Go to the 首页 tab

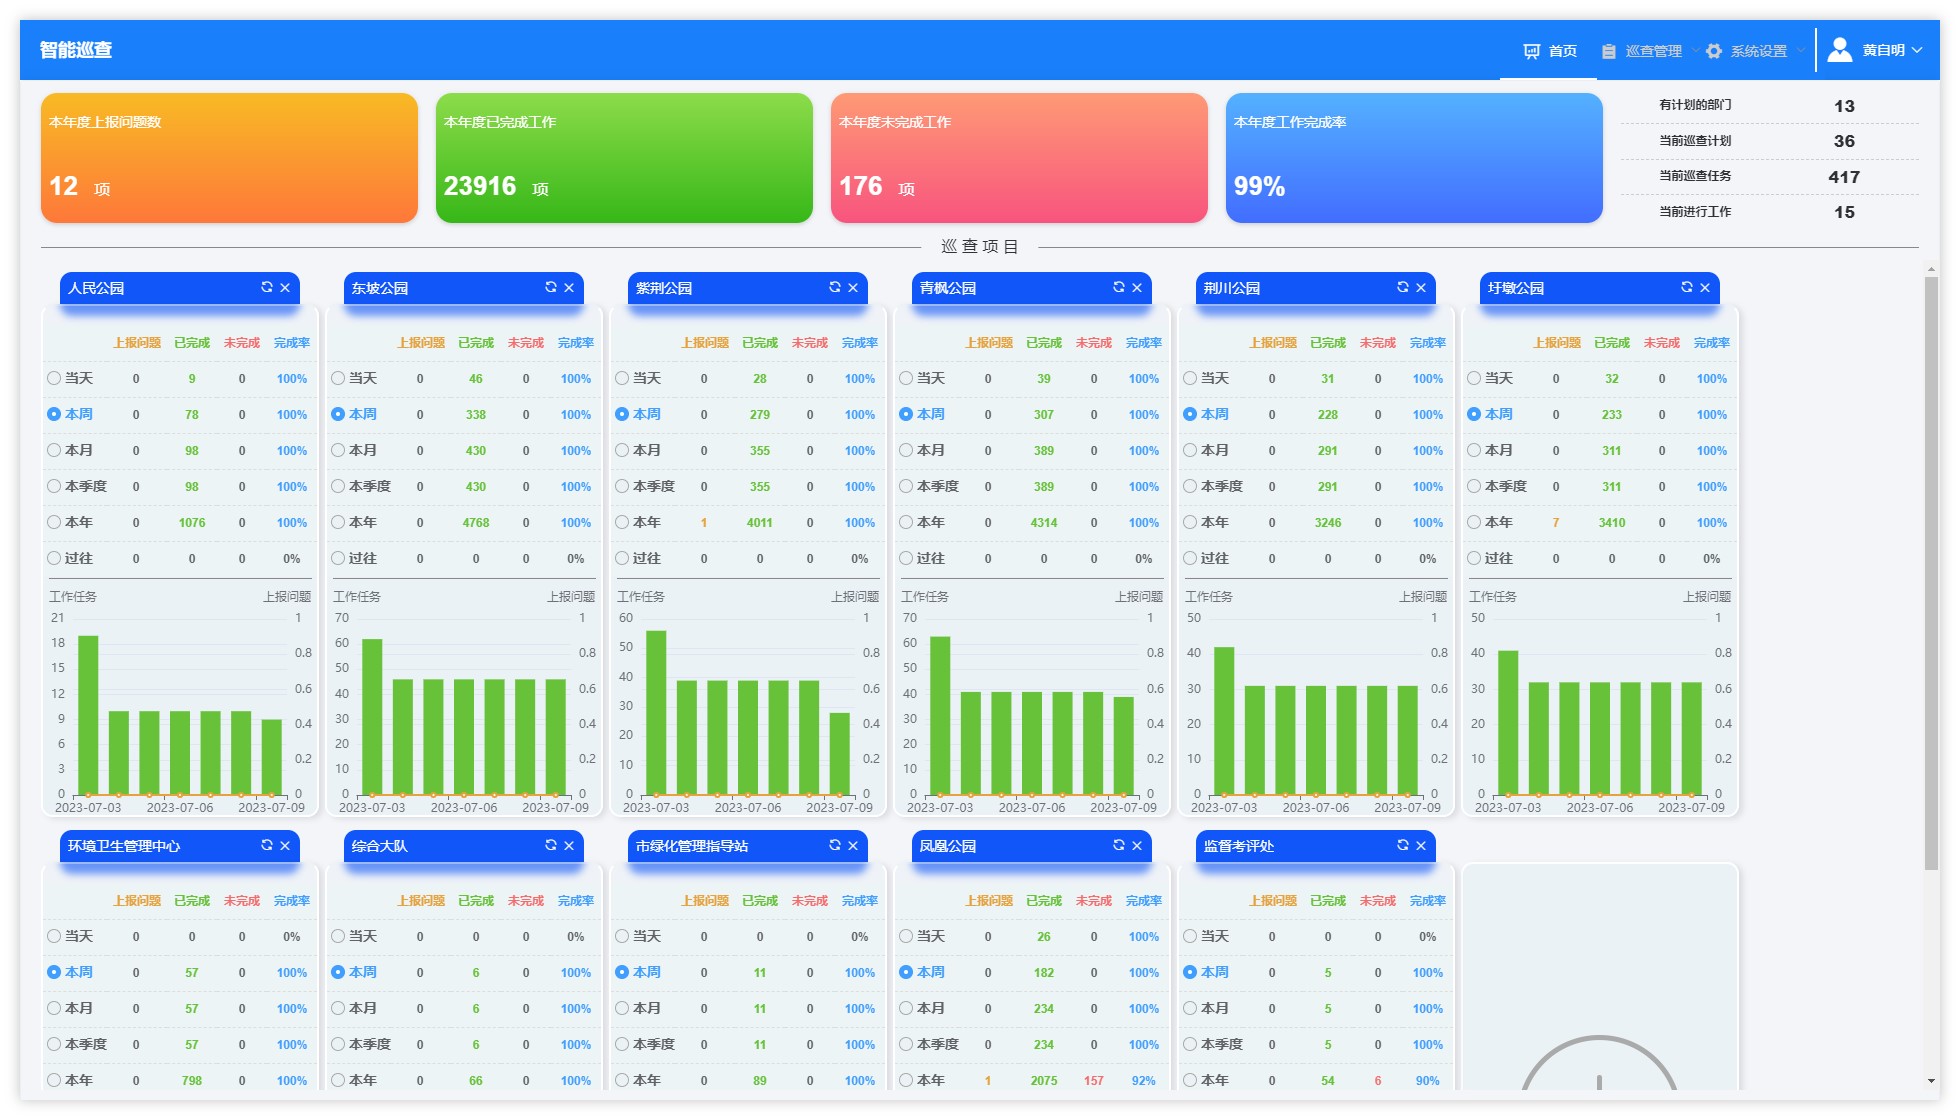click(1551, 51)
